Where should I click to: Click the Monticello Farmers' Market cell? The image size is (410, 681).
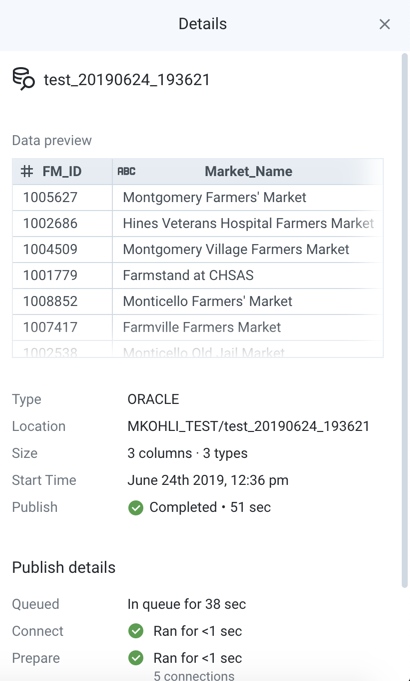(248, 301)
